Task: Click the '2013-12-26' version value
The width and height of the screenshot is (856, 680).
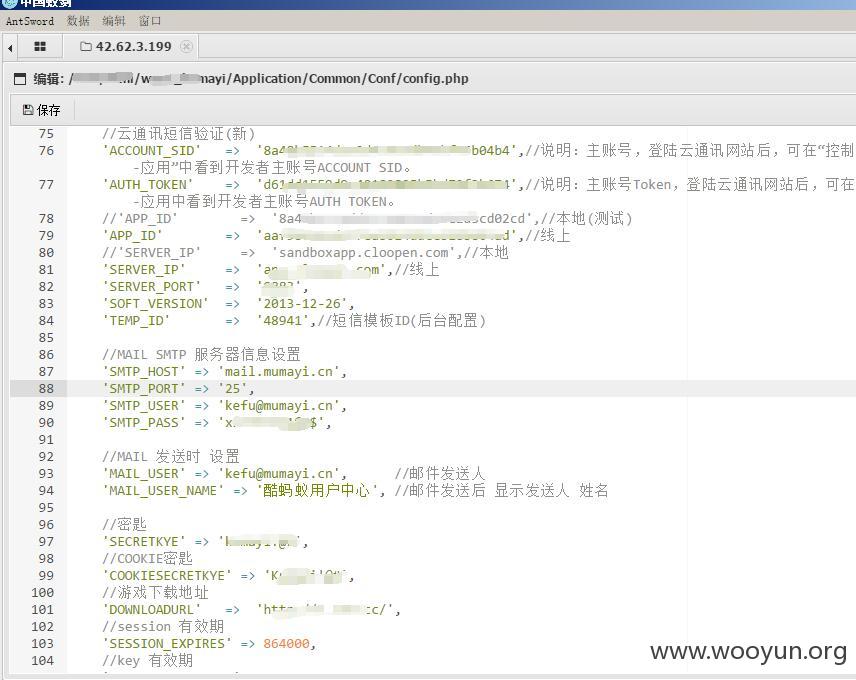Action: [x=302, y=303]
